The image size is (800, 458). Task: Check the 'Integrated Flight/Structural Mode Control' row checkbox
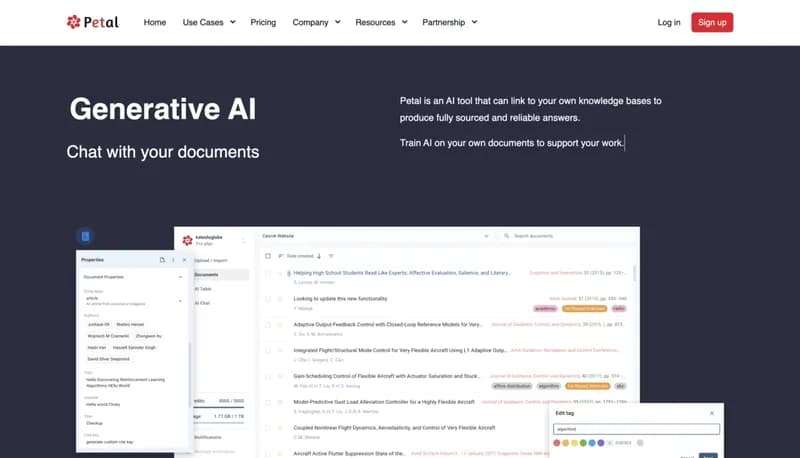(268, 351)
